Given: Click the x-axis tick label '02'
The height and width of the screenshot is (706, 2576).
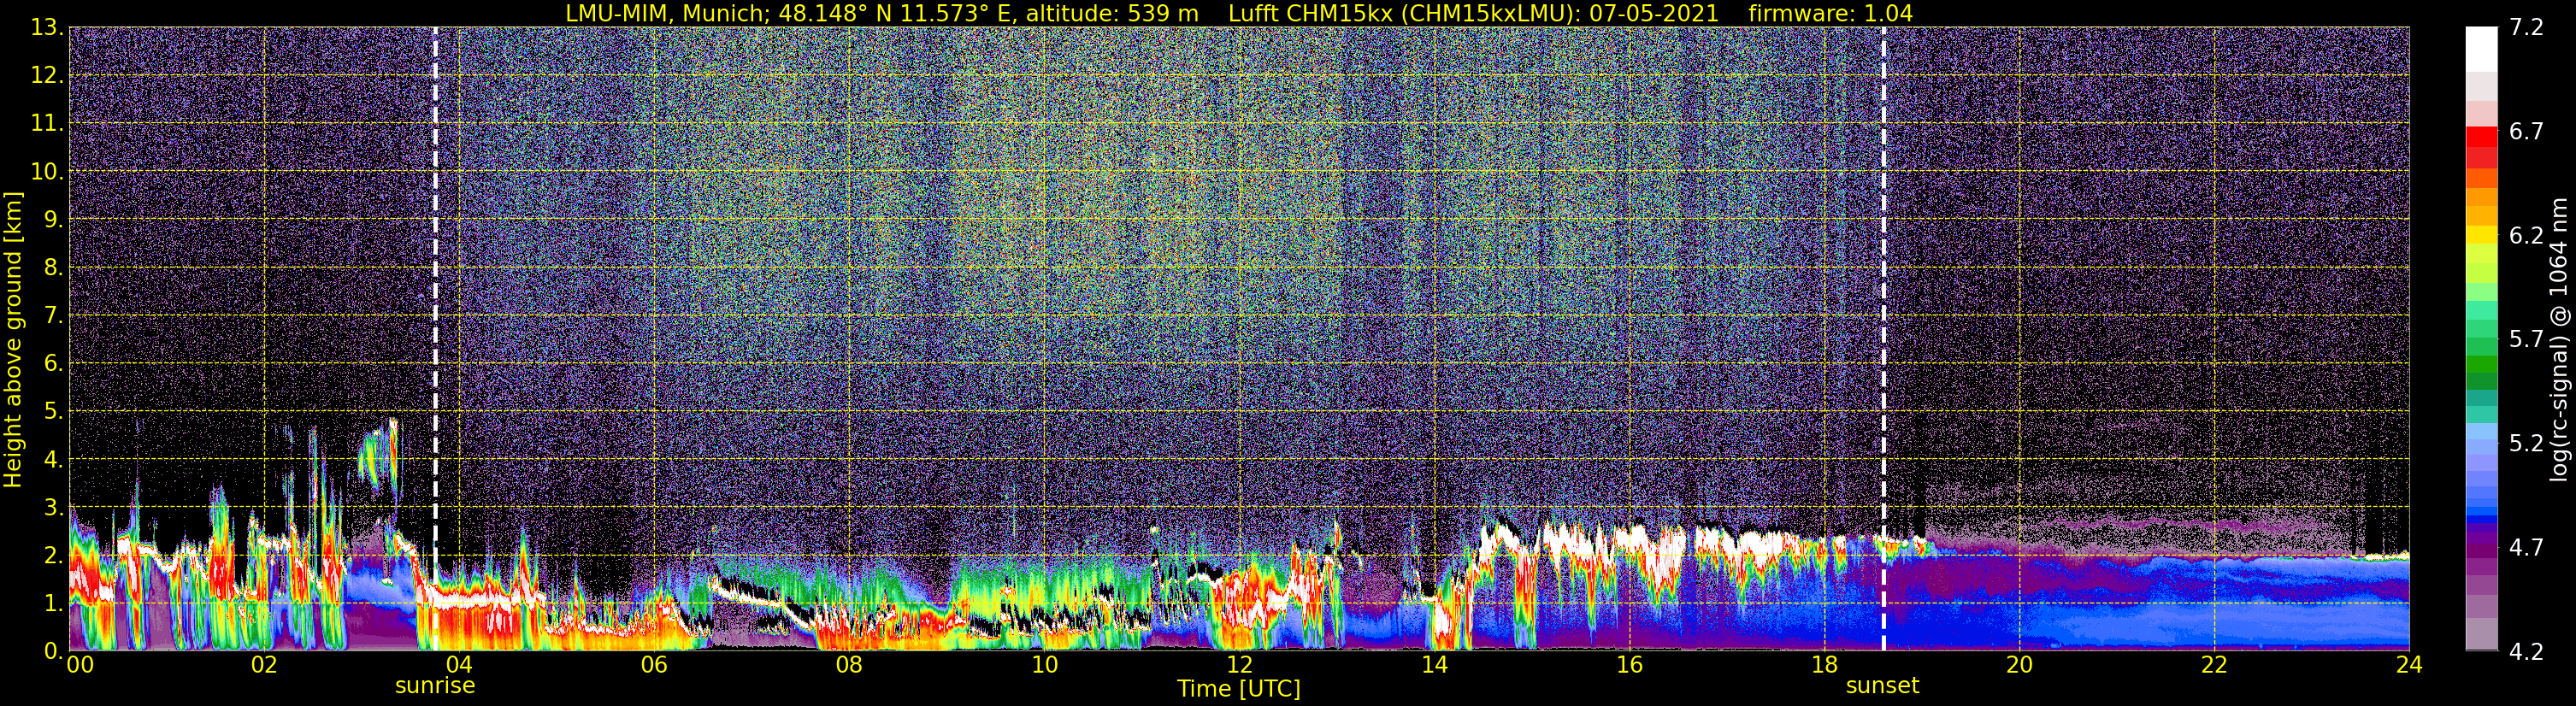Looking at the screenshot, I should point(263,665).
